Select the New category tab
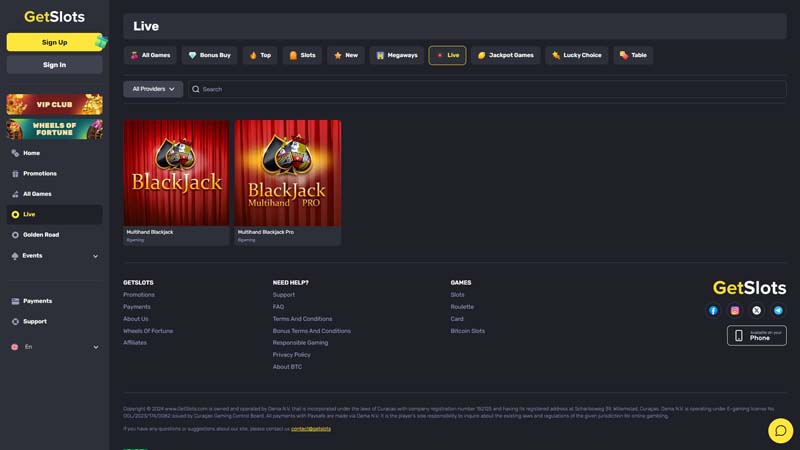This screenshot has height=450, width=800. (345, 55)
